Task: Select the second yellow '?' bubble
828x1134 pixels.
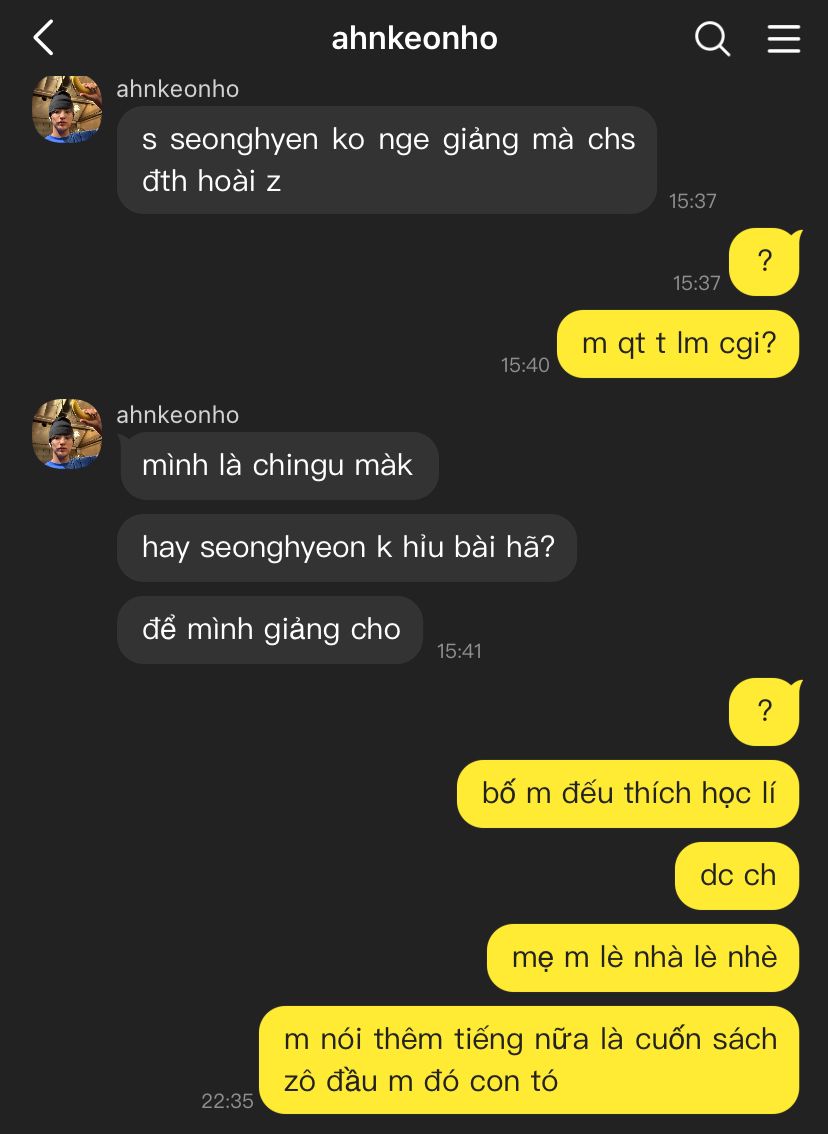Action: 765,711
